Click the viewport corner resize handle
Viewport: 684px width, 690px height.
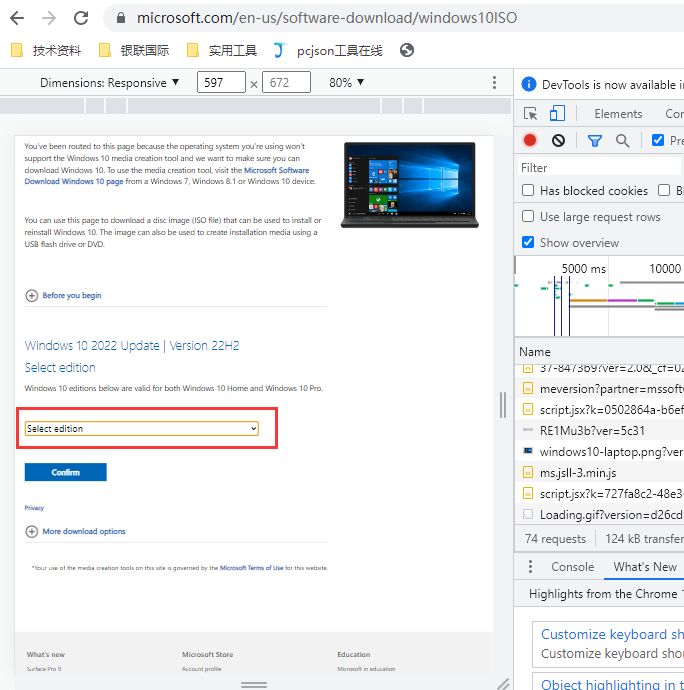(503, 684)
